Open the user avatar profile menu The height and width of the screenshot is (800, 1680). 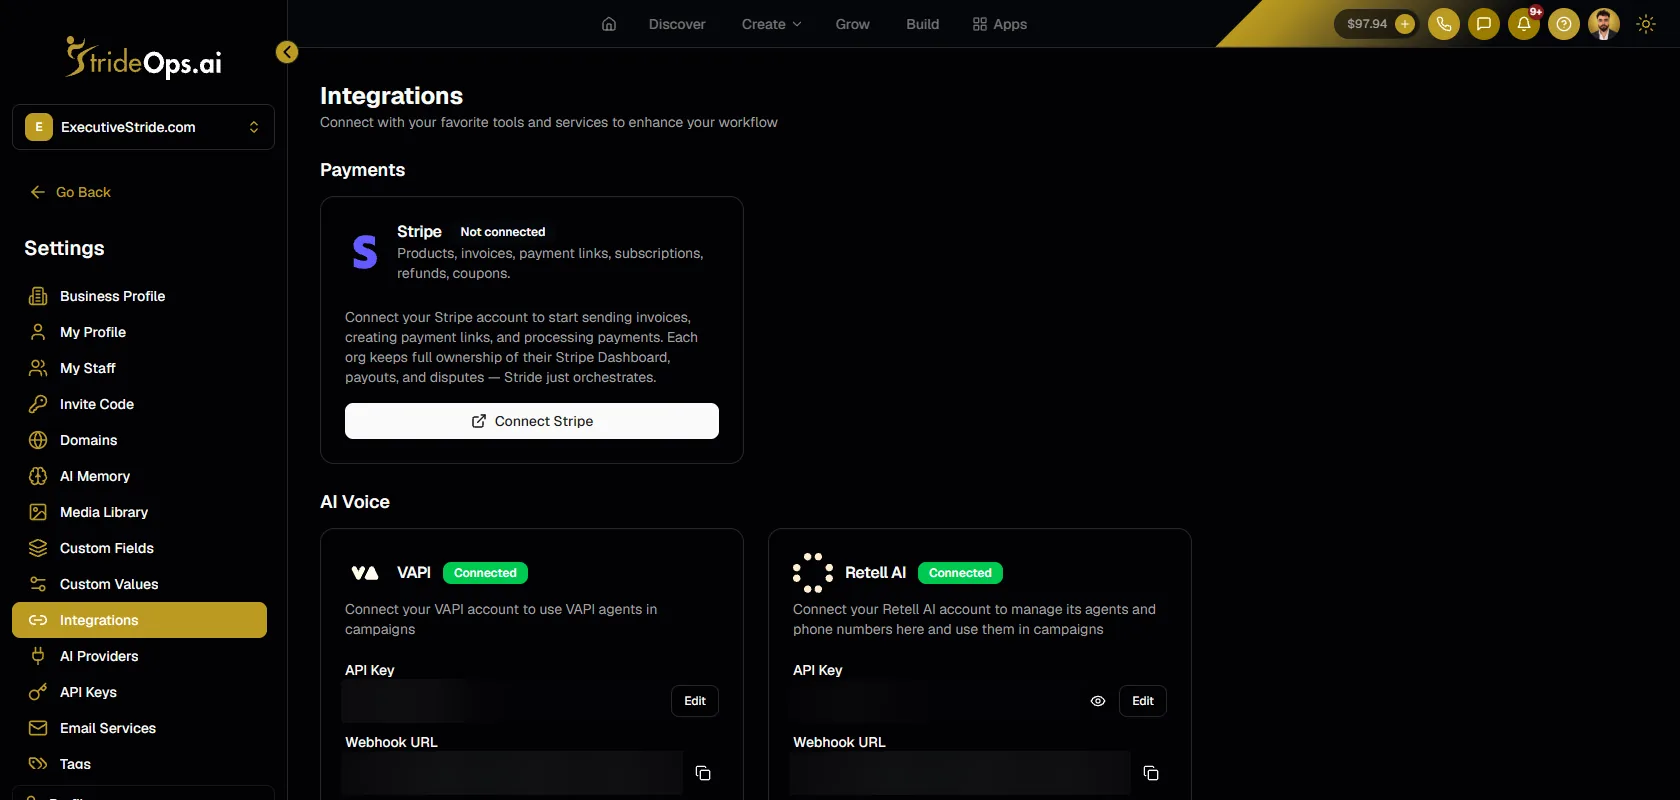click(x=1604, y=24)
